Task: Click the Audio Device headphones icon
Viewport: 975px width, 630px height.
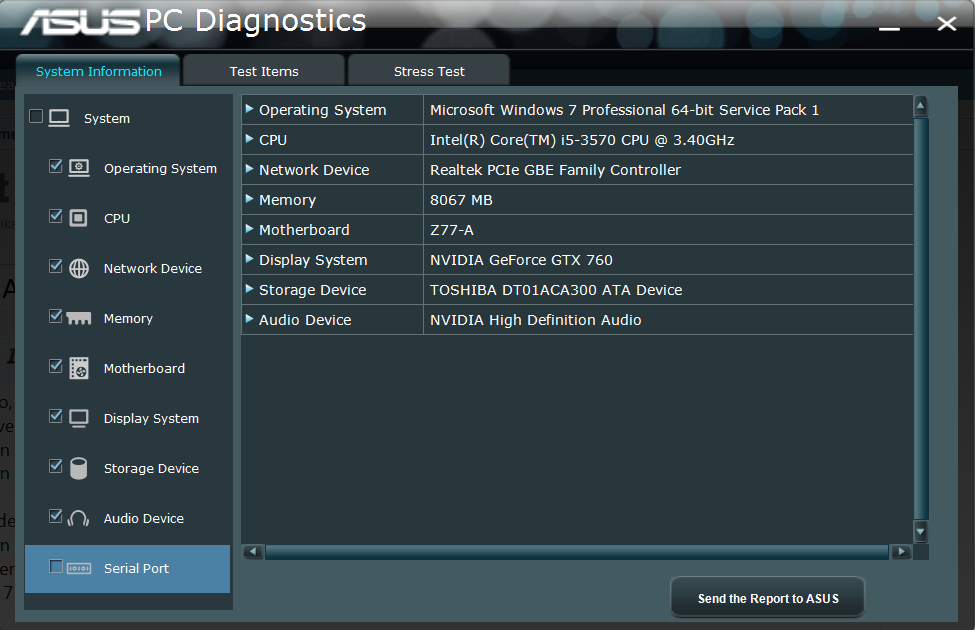Action: tap(78, 518)
